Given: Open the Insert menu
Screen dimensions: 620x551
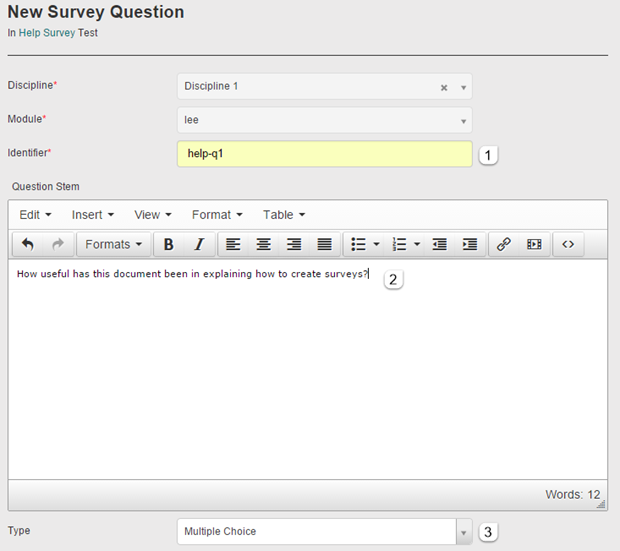Looking at the screenshot, I should 93,215.
